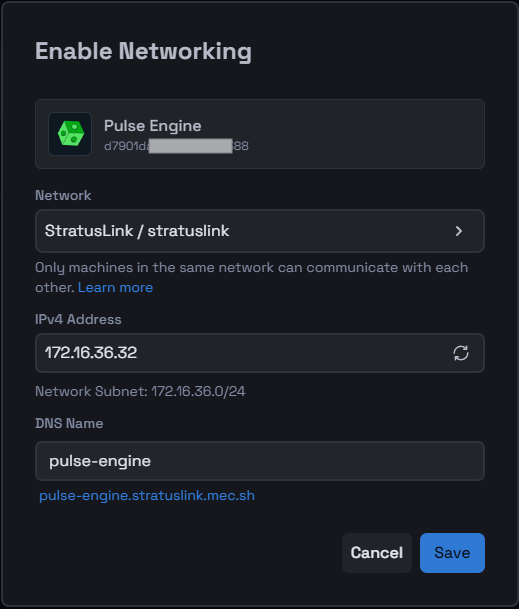Click the IPv4 Address field 172.16.36.32

tap(260, 353)
